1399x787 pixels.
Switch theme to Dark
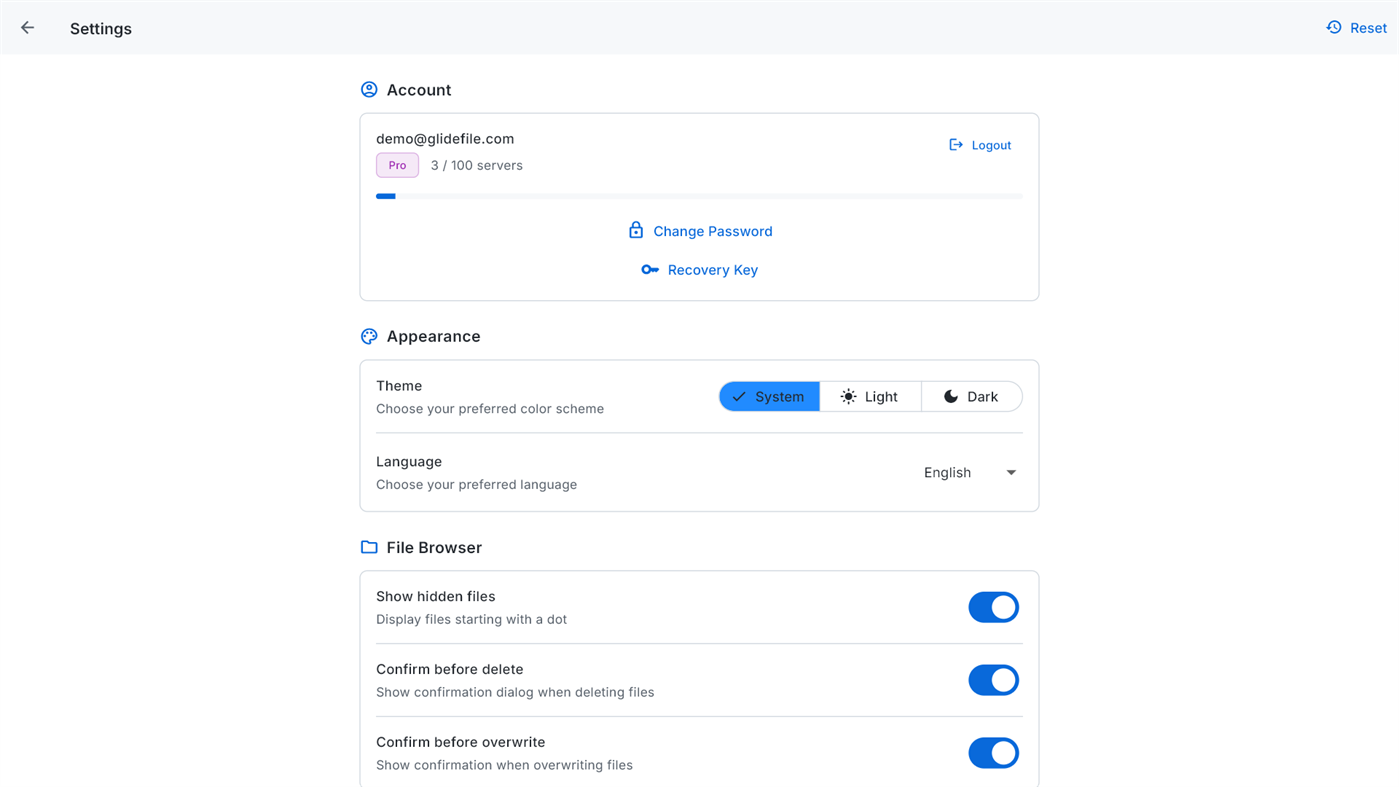tap(972, 397)
